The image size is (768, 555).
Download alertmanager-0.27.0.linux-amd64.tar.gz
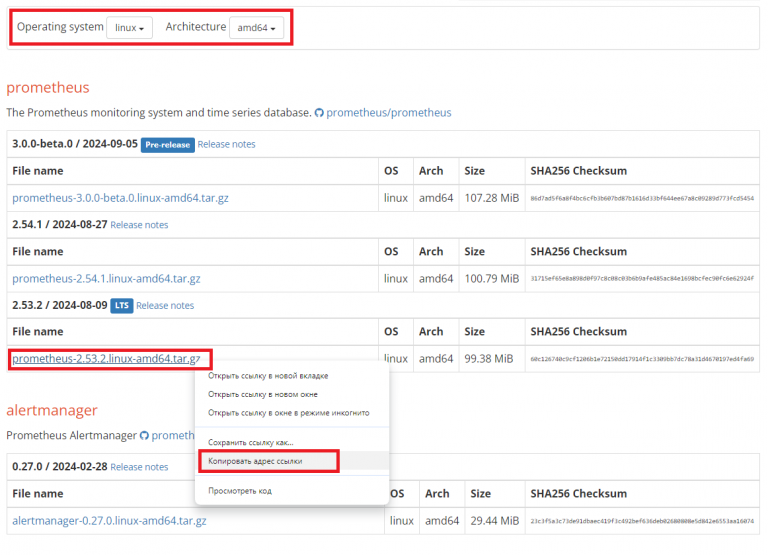(109, 521)
